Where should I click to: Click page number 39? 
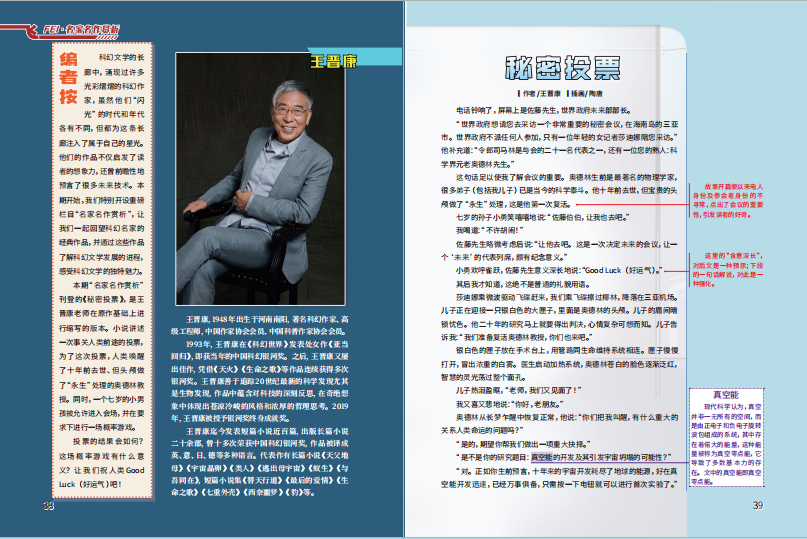[758, 506]
